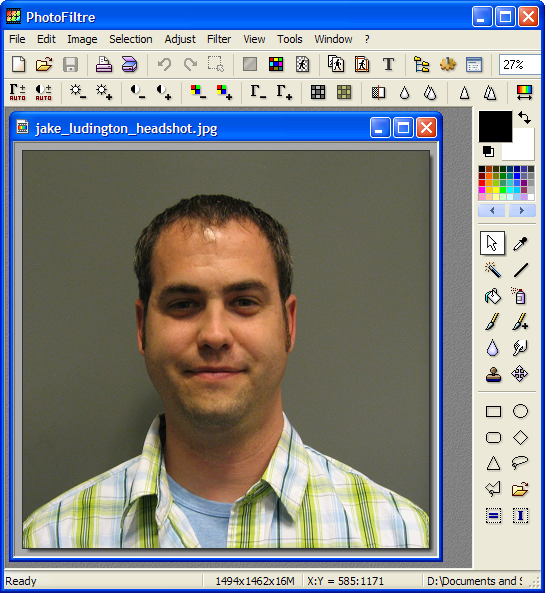Open Canvas size icon
The width and height of the screenshot is (545, 593).
(x=362, y=64)
